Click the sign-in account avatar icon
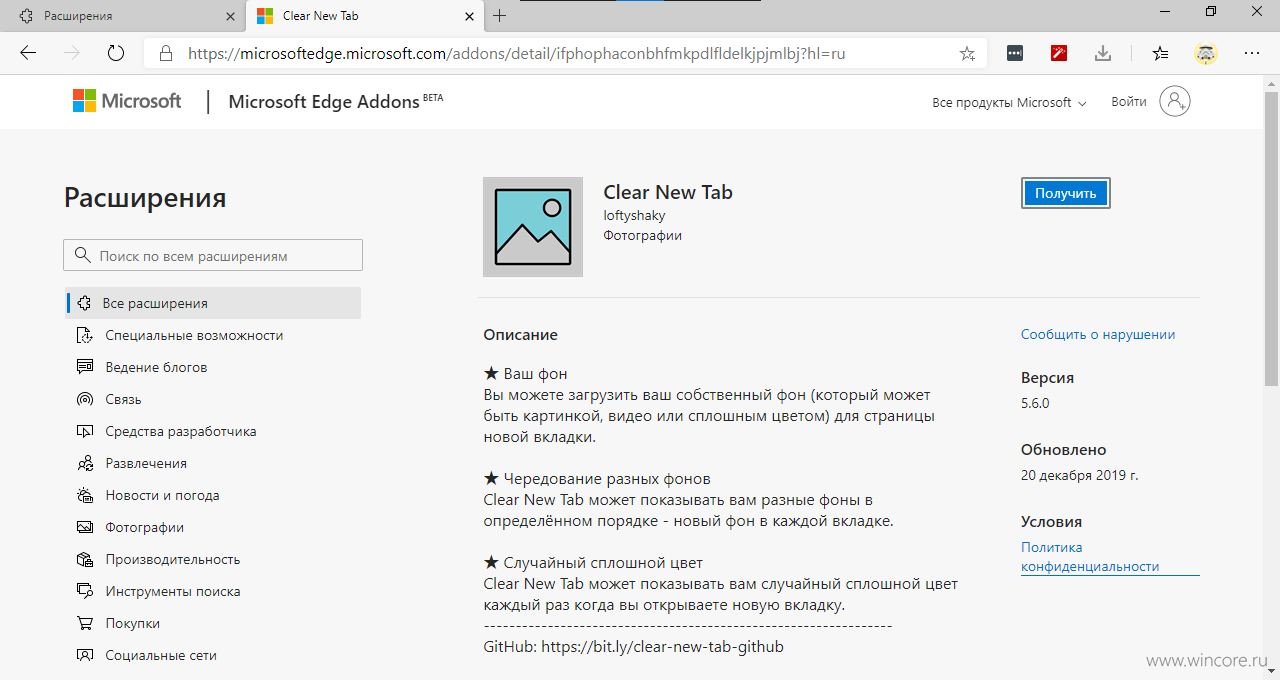Viewport: 1280px width, 680px height. click(x=1175, y=101)
